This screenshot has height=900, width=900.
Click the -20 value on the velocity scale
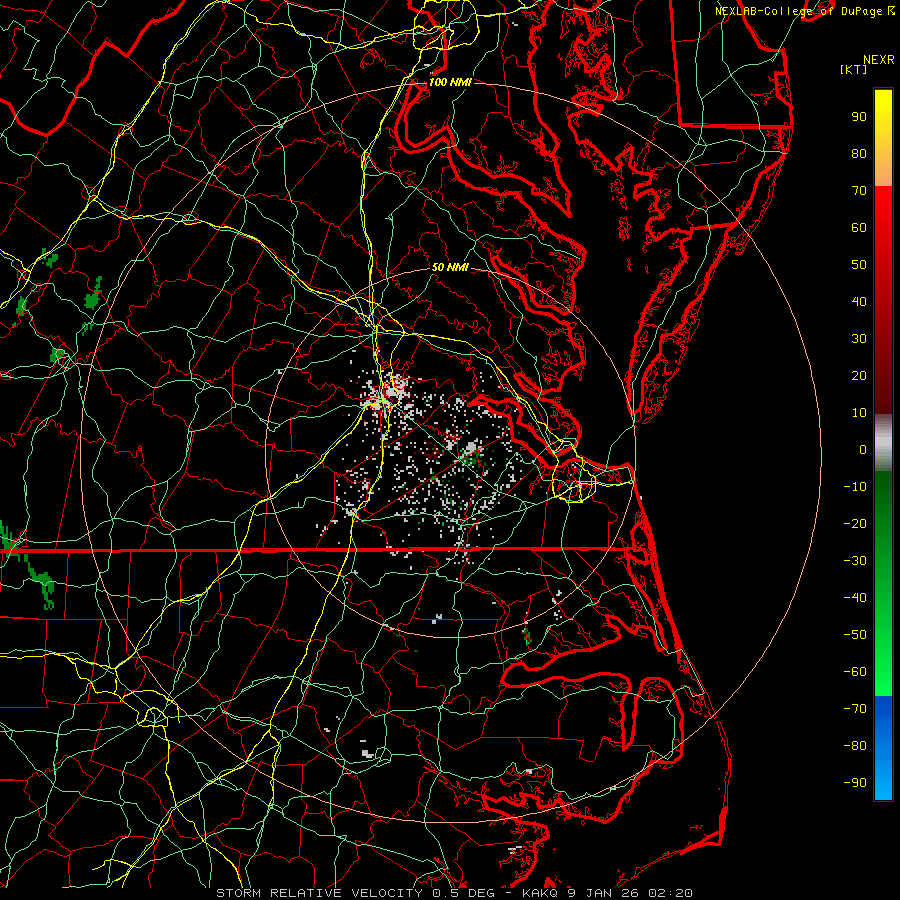(x=855, y=524)
